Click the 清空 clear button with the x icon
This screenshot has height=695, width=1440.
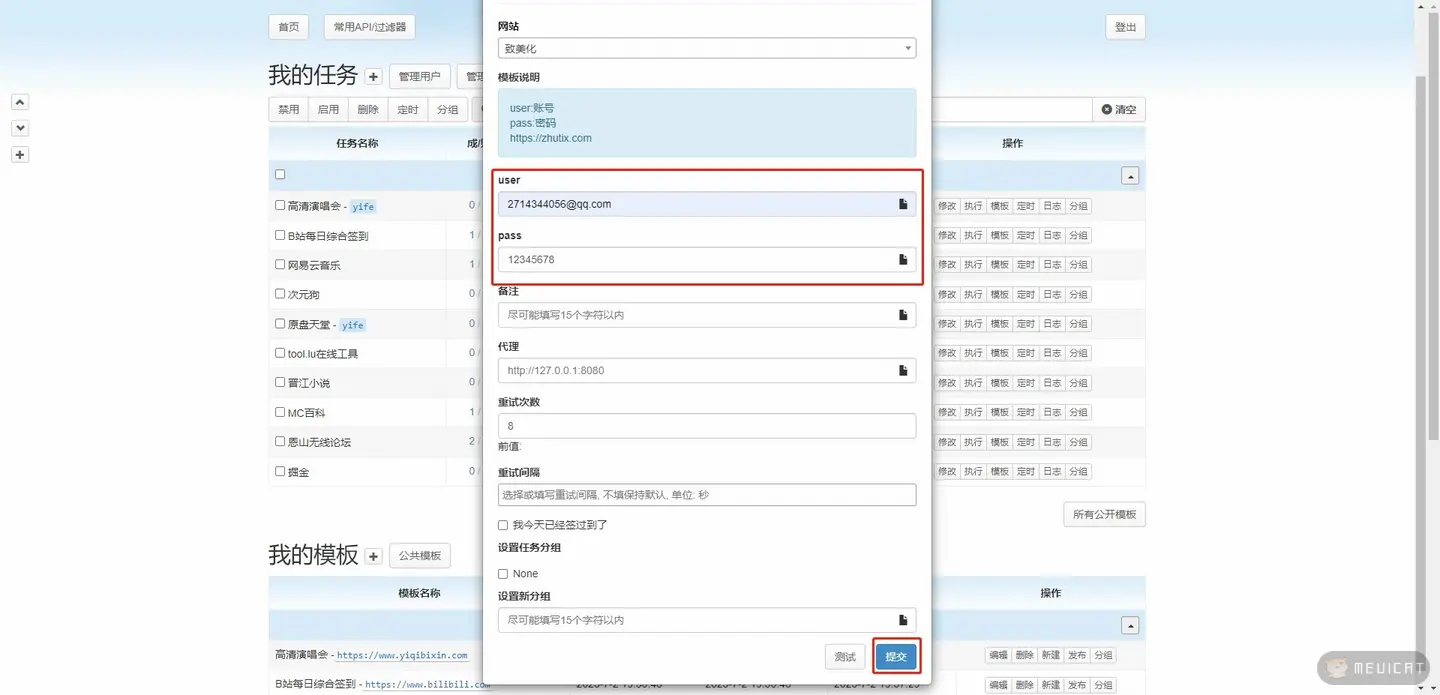point(1119,109)
